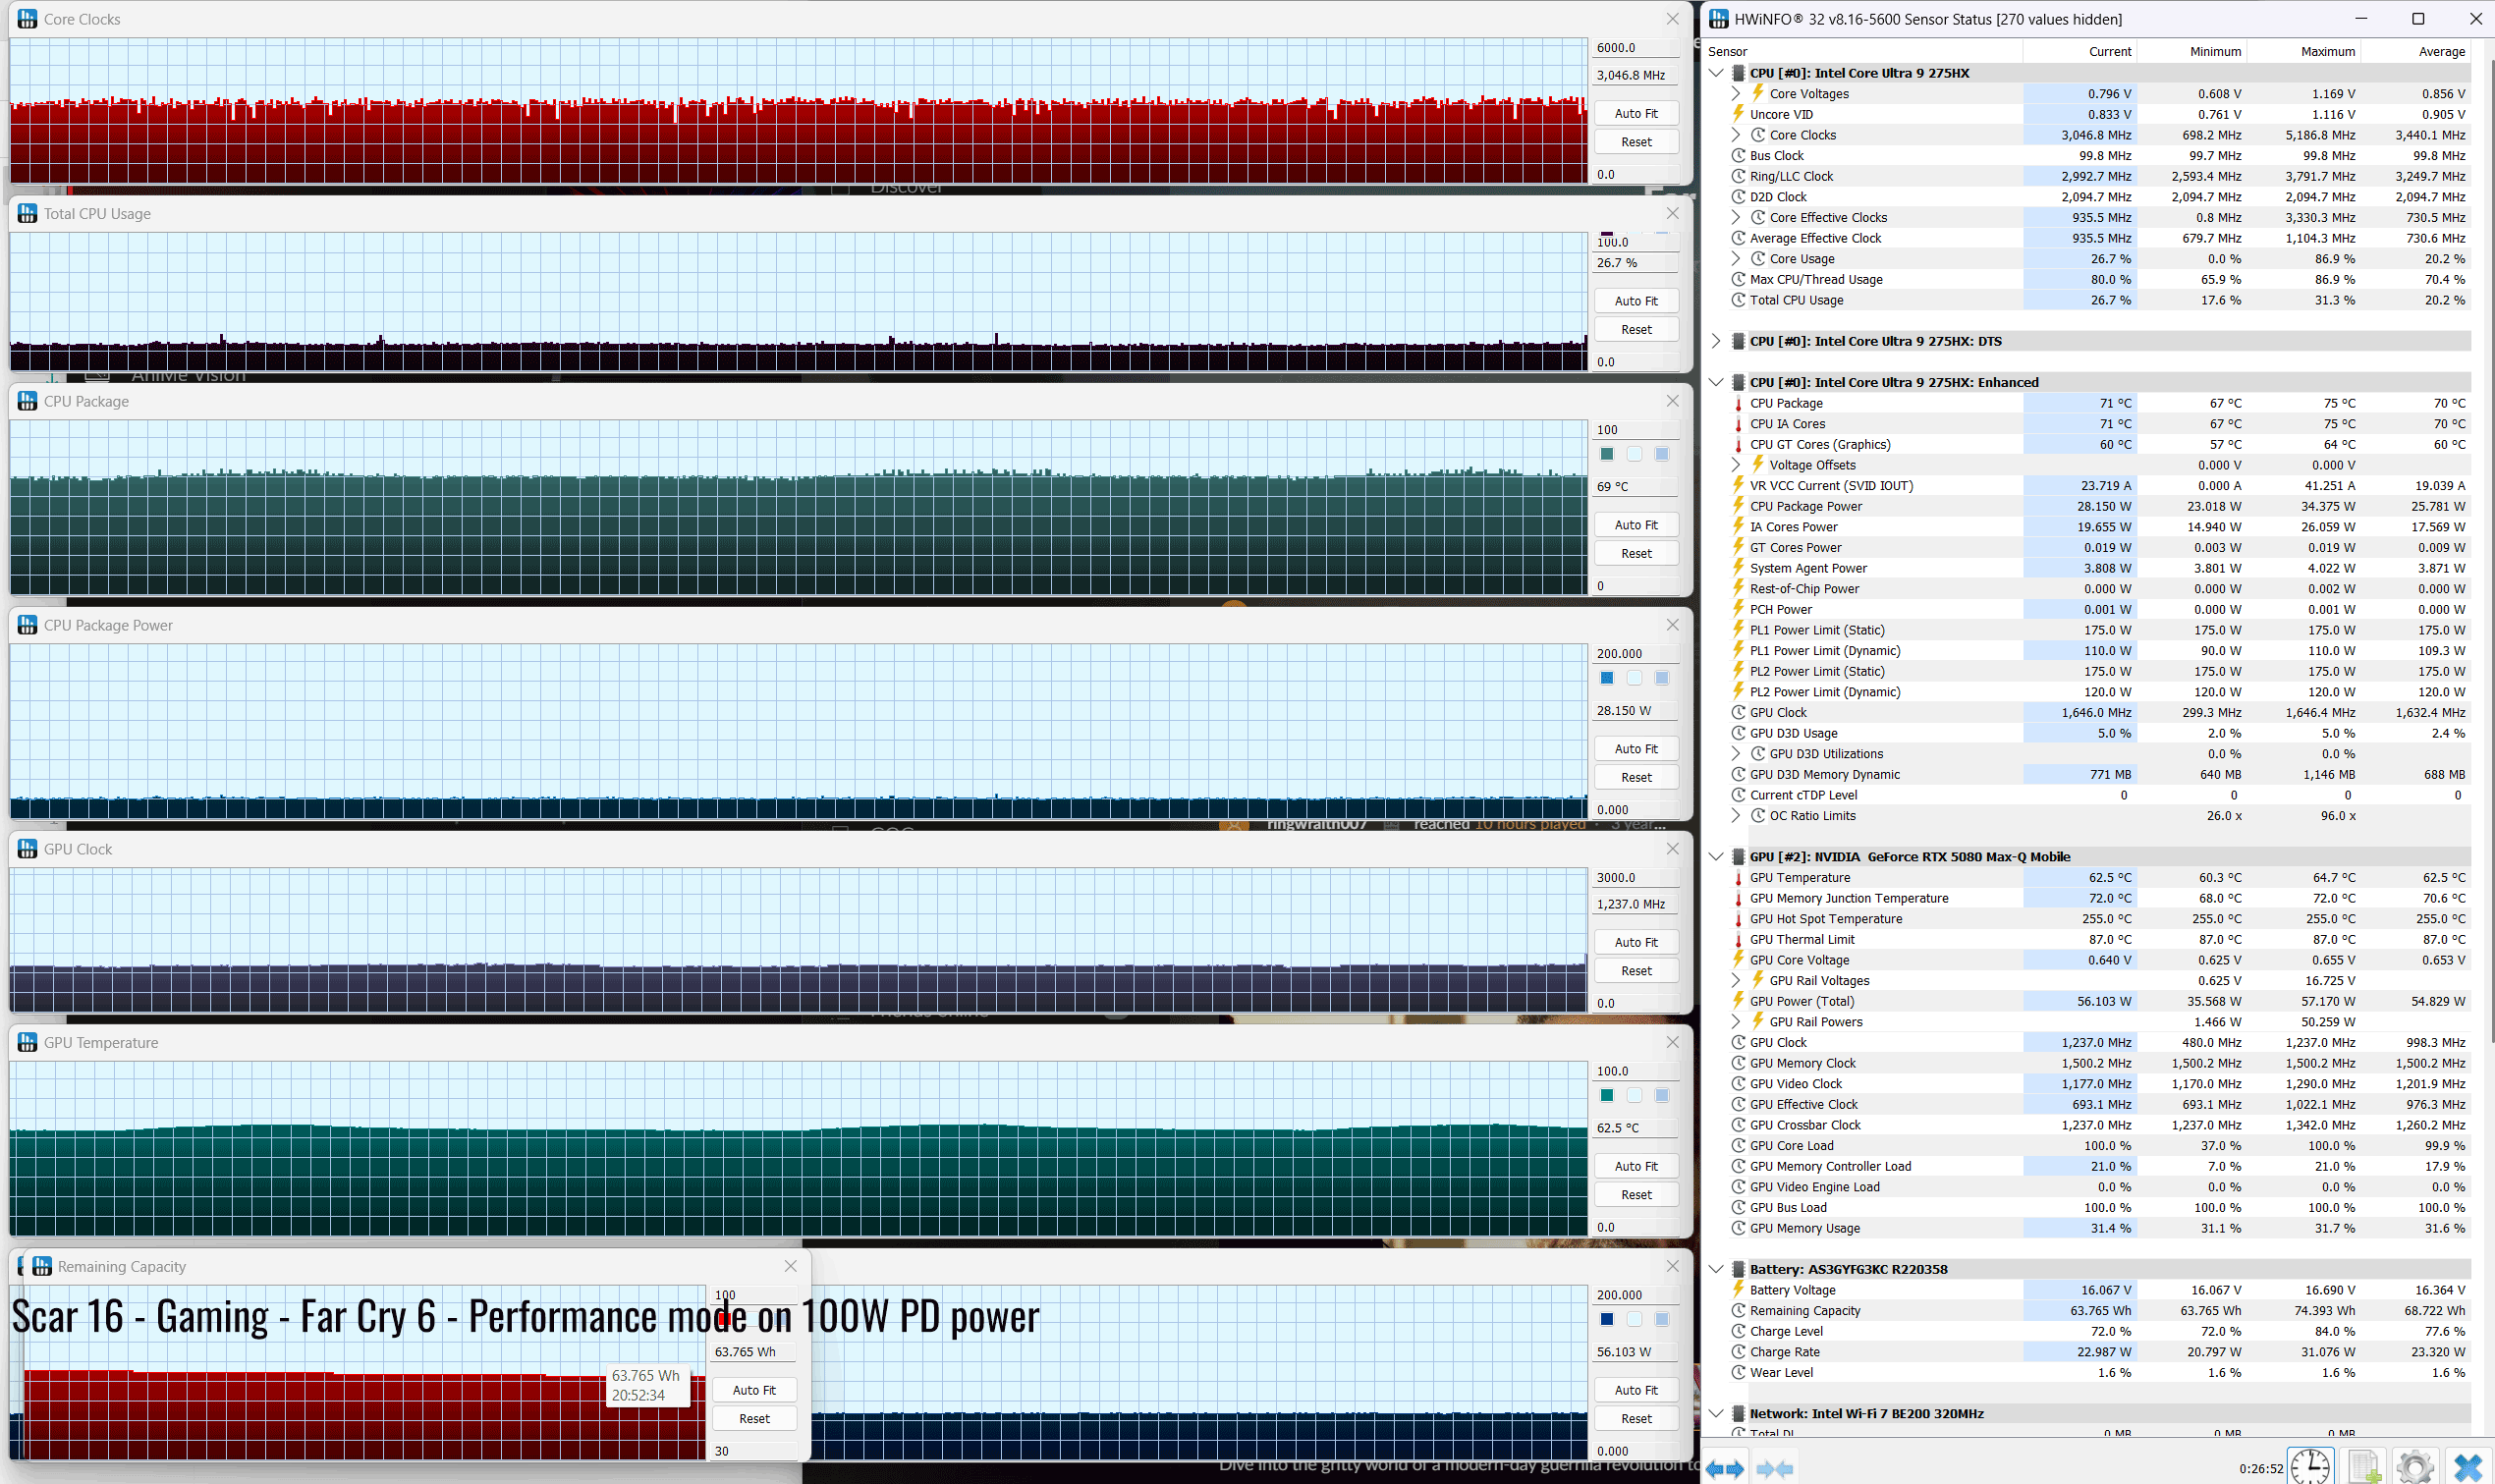Close sensors with the blue X icon
The width and height of the screenshot is (2495, 1484).
[2468, 1467]
